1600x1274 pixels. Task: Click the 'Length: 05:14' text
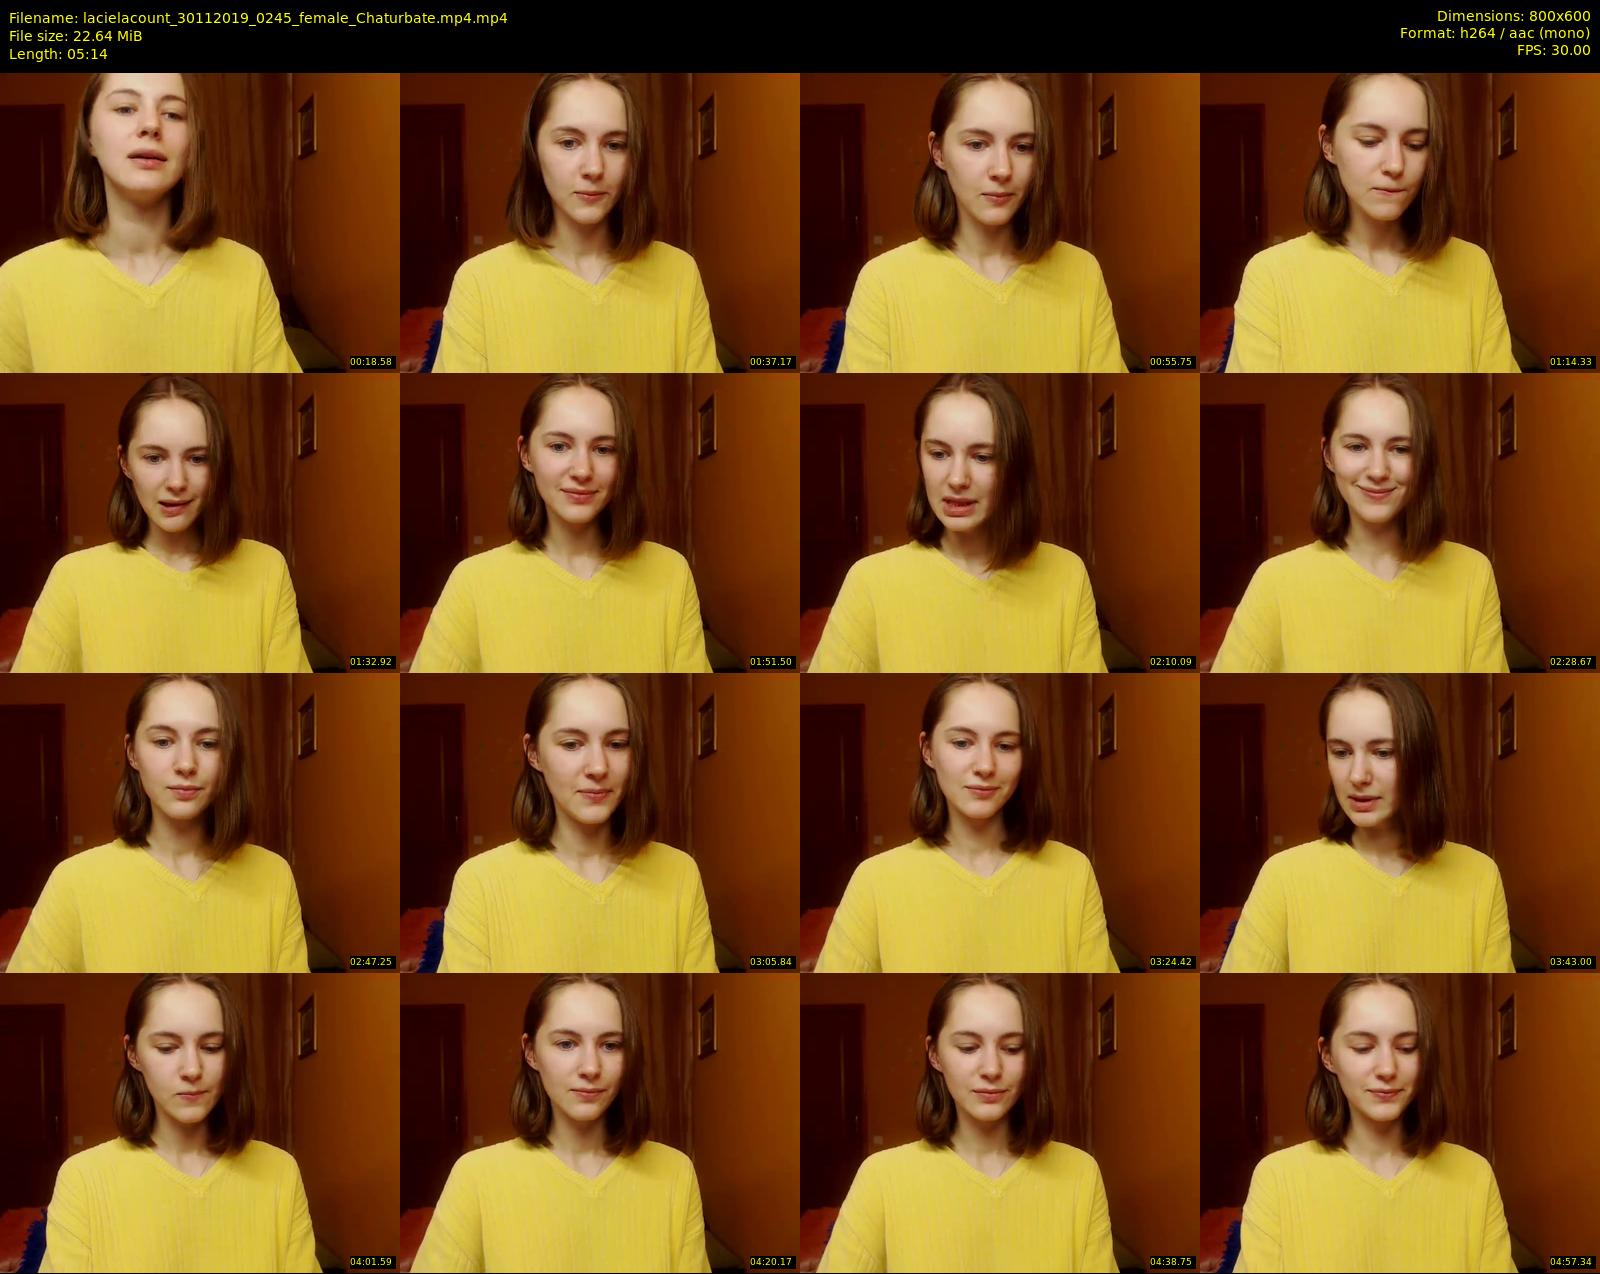click(x=58, y=54)
